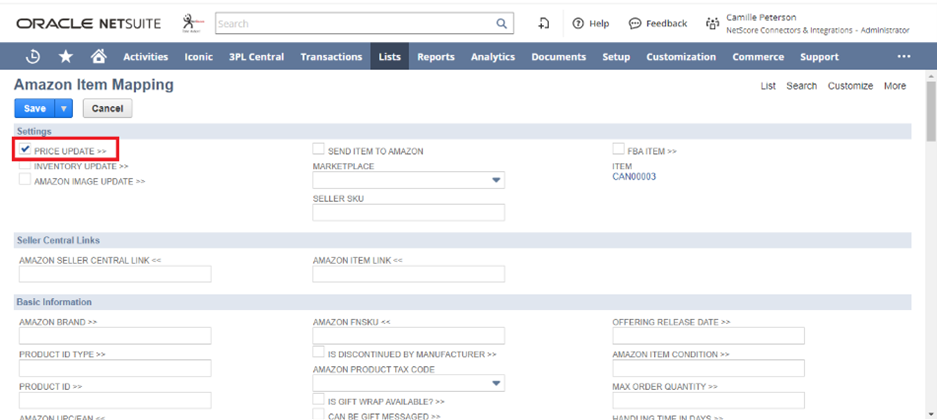Viewport: 937px width, 420px height.
Task: Click the Save button
Action: [35, 109]
